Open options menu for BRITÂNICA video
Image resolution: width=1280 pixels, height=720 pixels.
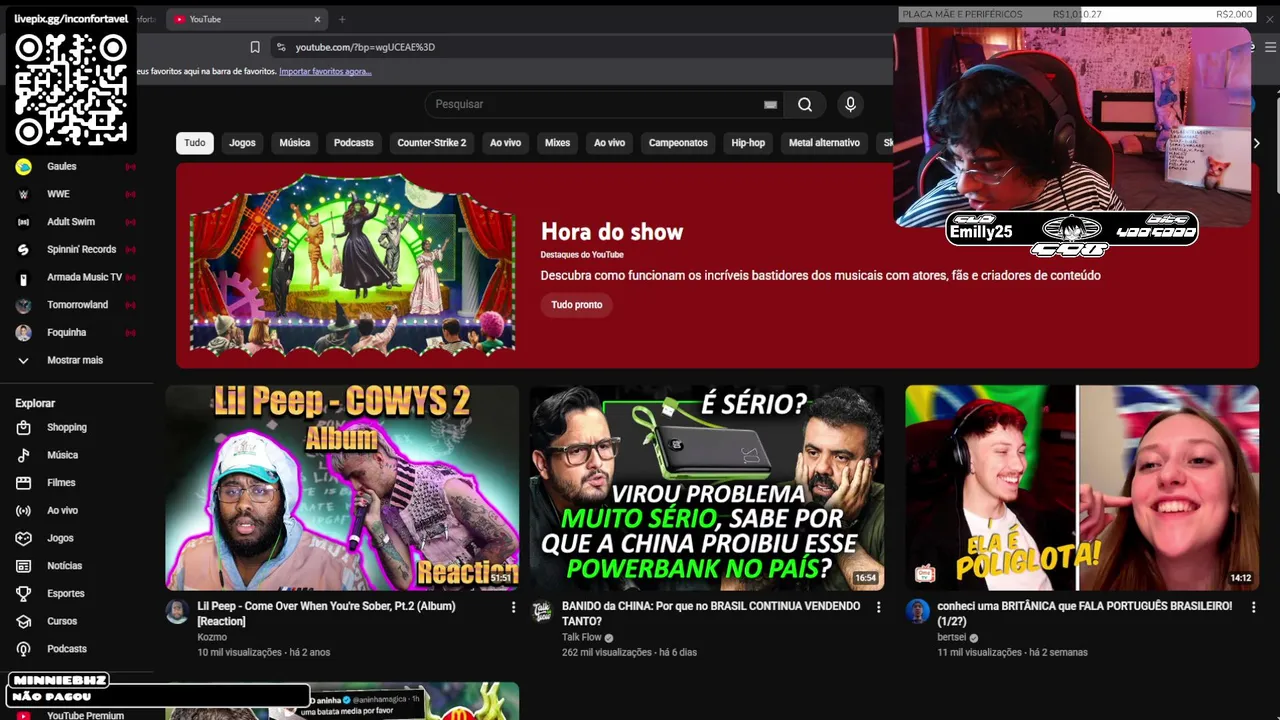click(x=1253, y=607)
